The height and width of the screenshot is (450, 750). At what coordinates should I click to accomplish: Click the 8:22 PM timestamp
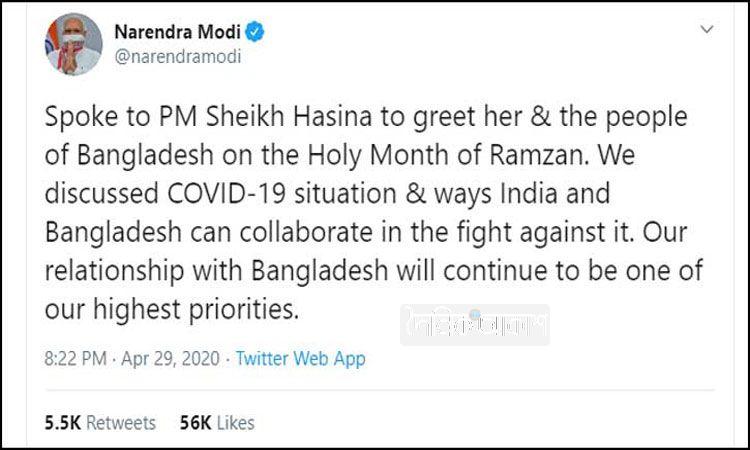coord(76,359)
